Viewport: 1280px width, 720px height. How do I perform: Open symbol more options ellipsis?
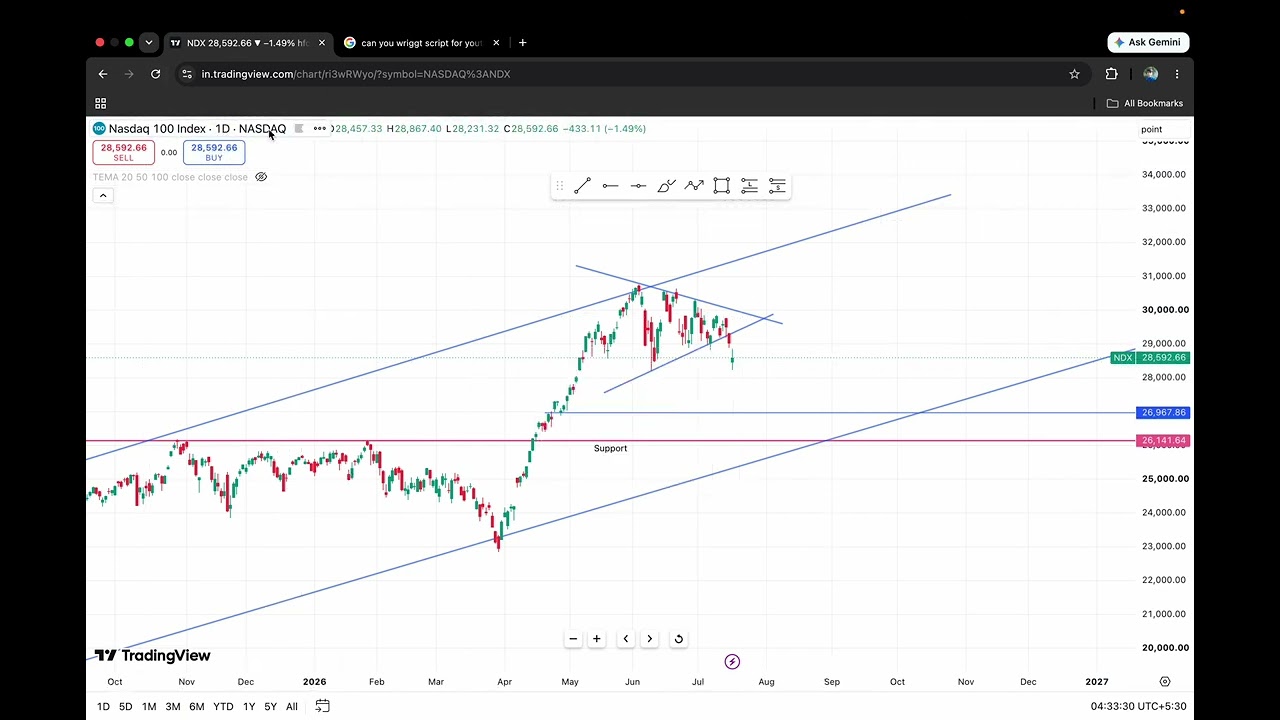click(319, 128)
